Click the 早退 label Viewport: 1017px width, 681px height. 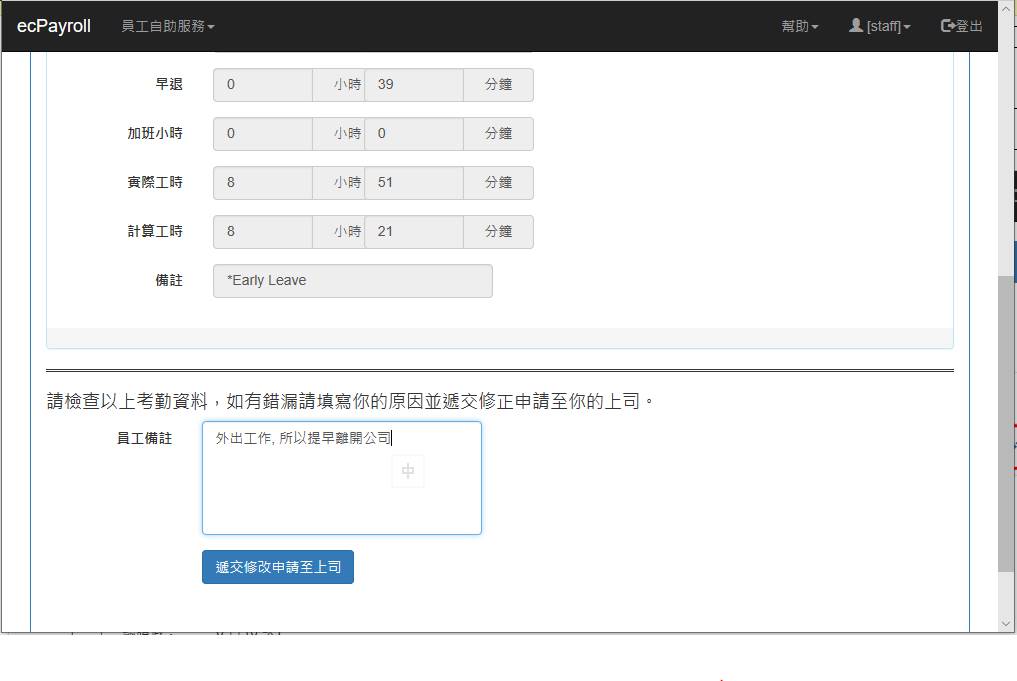coord(169,84)
